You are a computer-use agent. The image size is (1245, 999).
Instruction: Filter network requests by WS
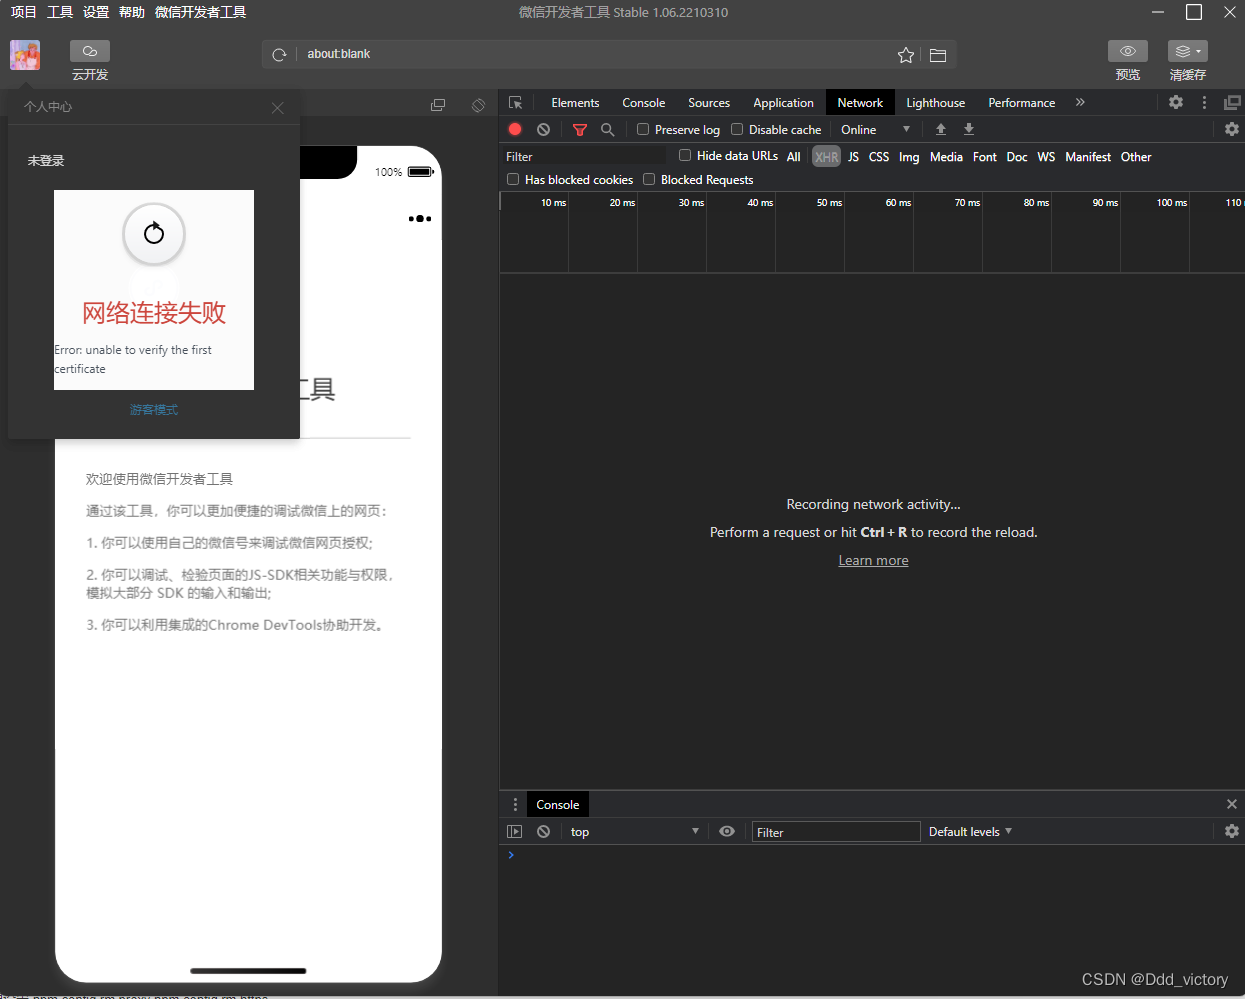1046,157
